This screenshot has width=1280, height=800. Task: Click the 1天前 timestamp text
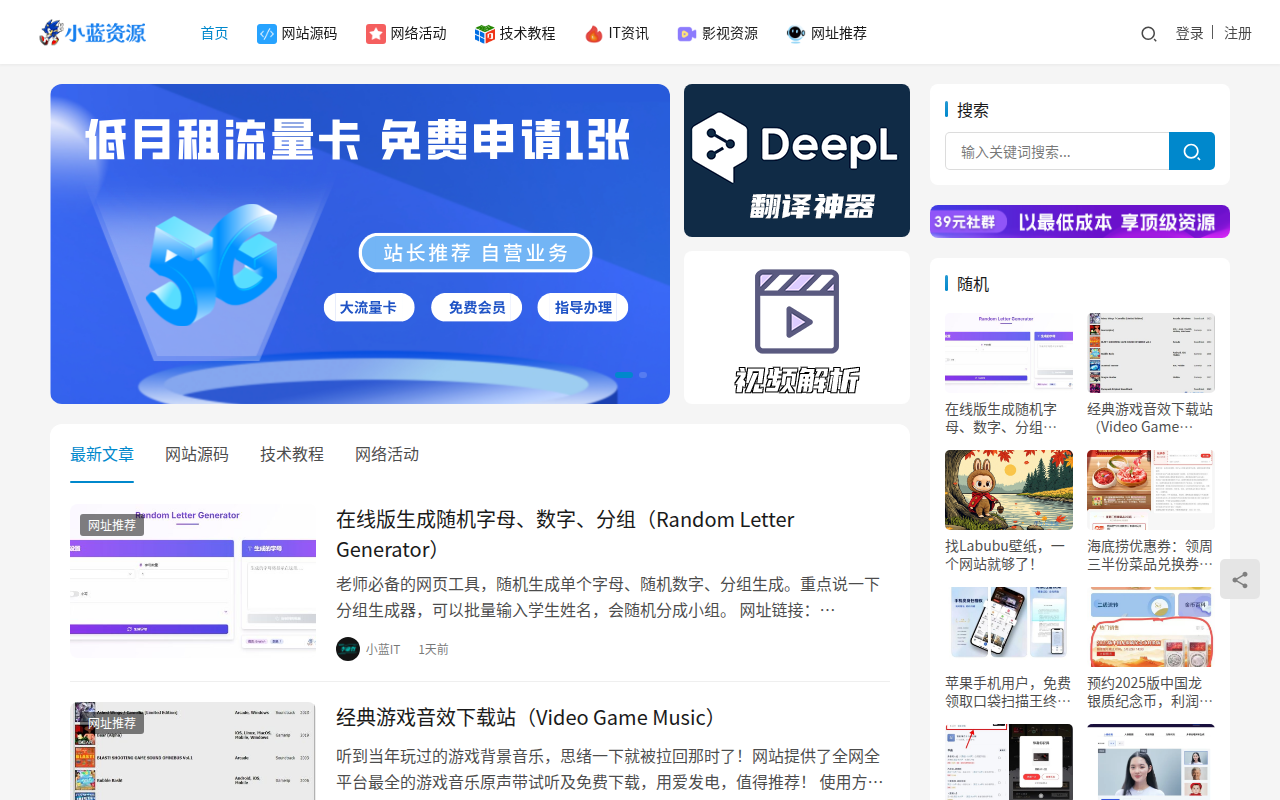pyautogui.click(x=433, y=649)
